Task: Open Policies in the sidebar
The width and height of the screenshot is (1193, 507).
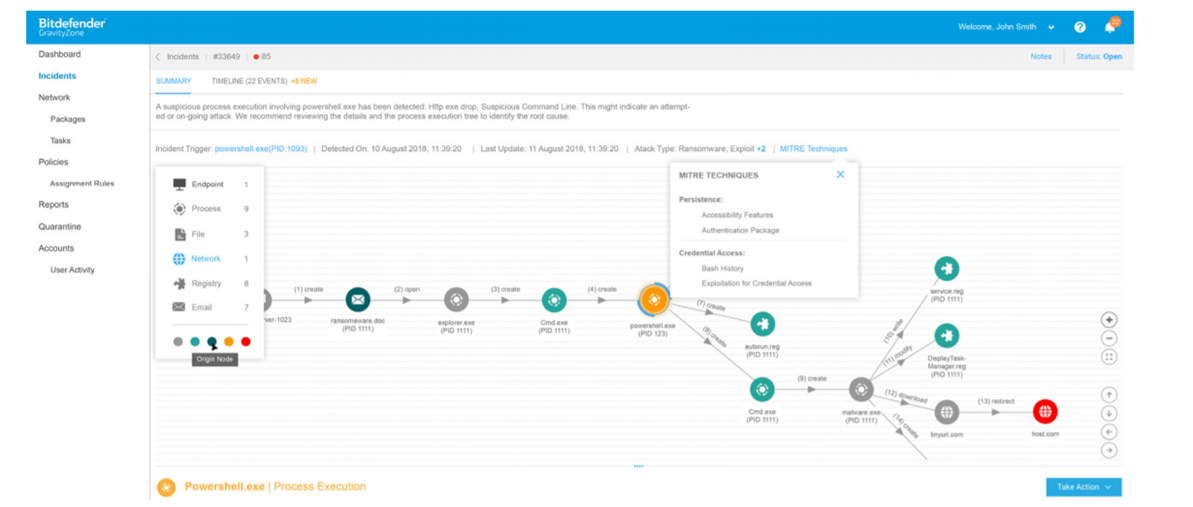Action: pyautogui.click(x=53, y=162)
